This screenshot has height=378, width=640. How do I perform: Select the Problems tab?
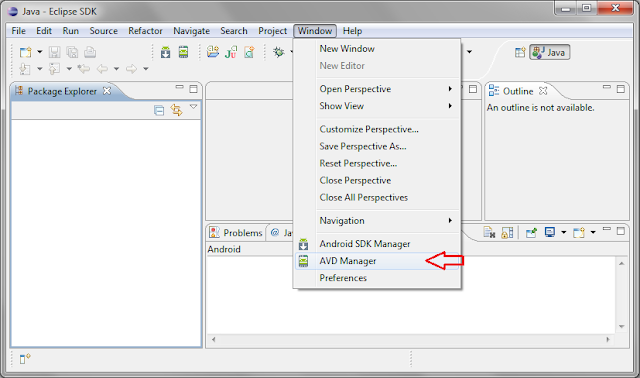(x=236, y=233)
